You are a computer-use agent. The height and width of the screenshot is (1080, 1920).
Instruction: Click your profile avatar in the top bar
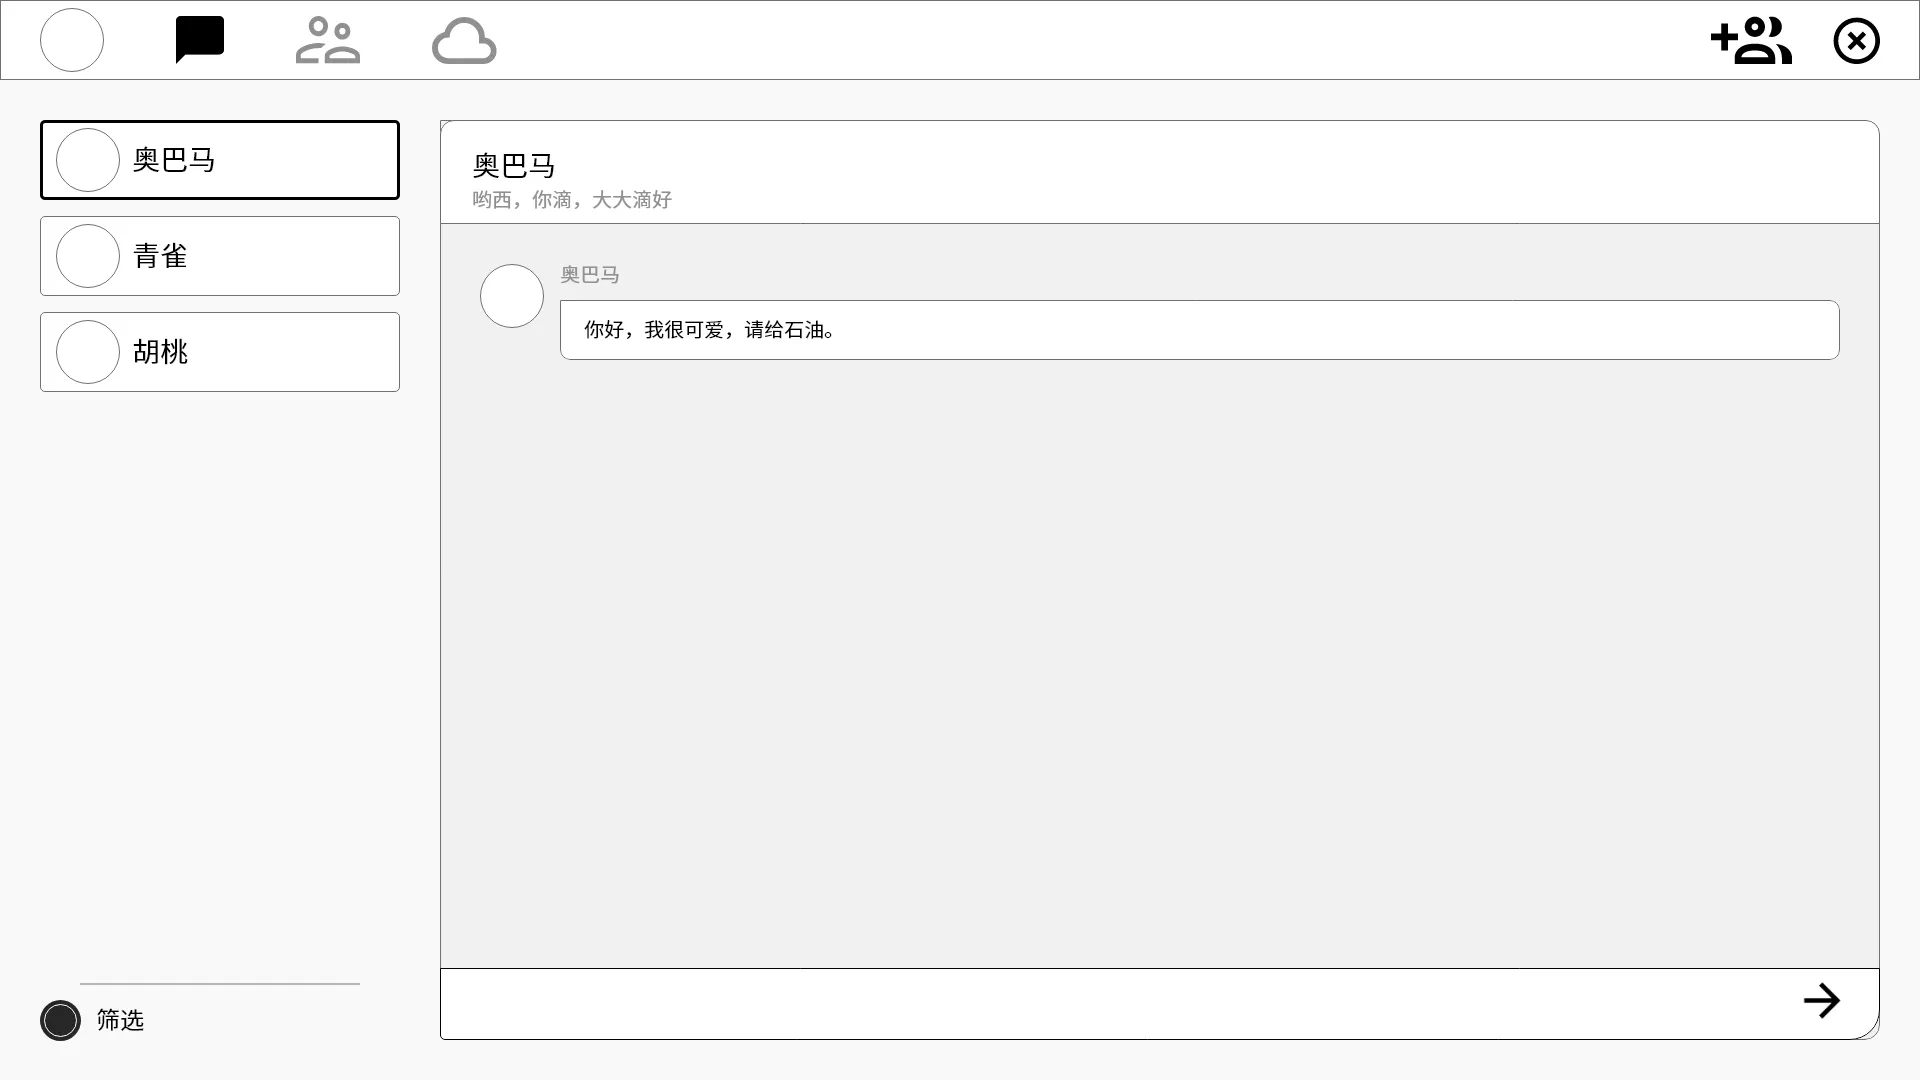(72, 40)
